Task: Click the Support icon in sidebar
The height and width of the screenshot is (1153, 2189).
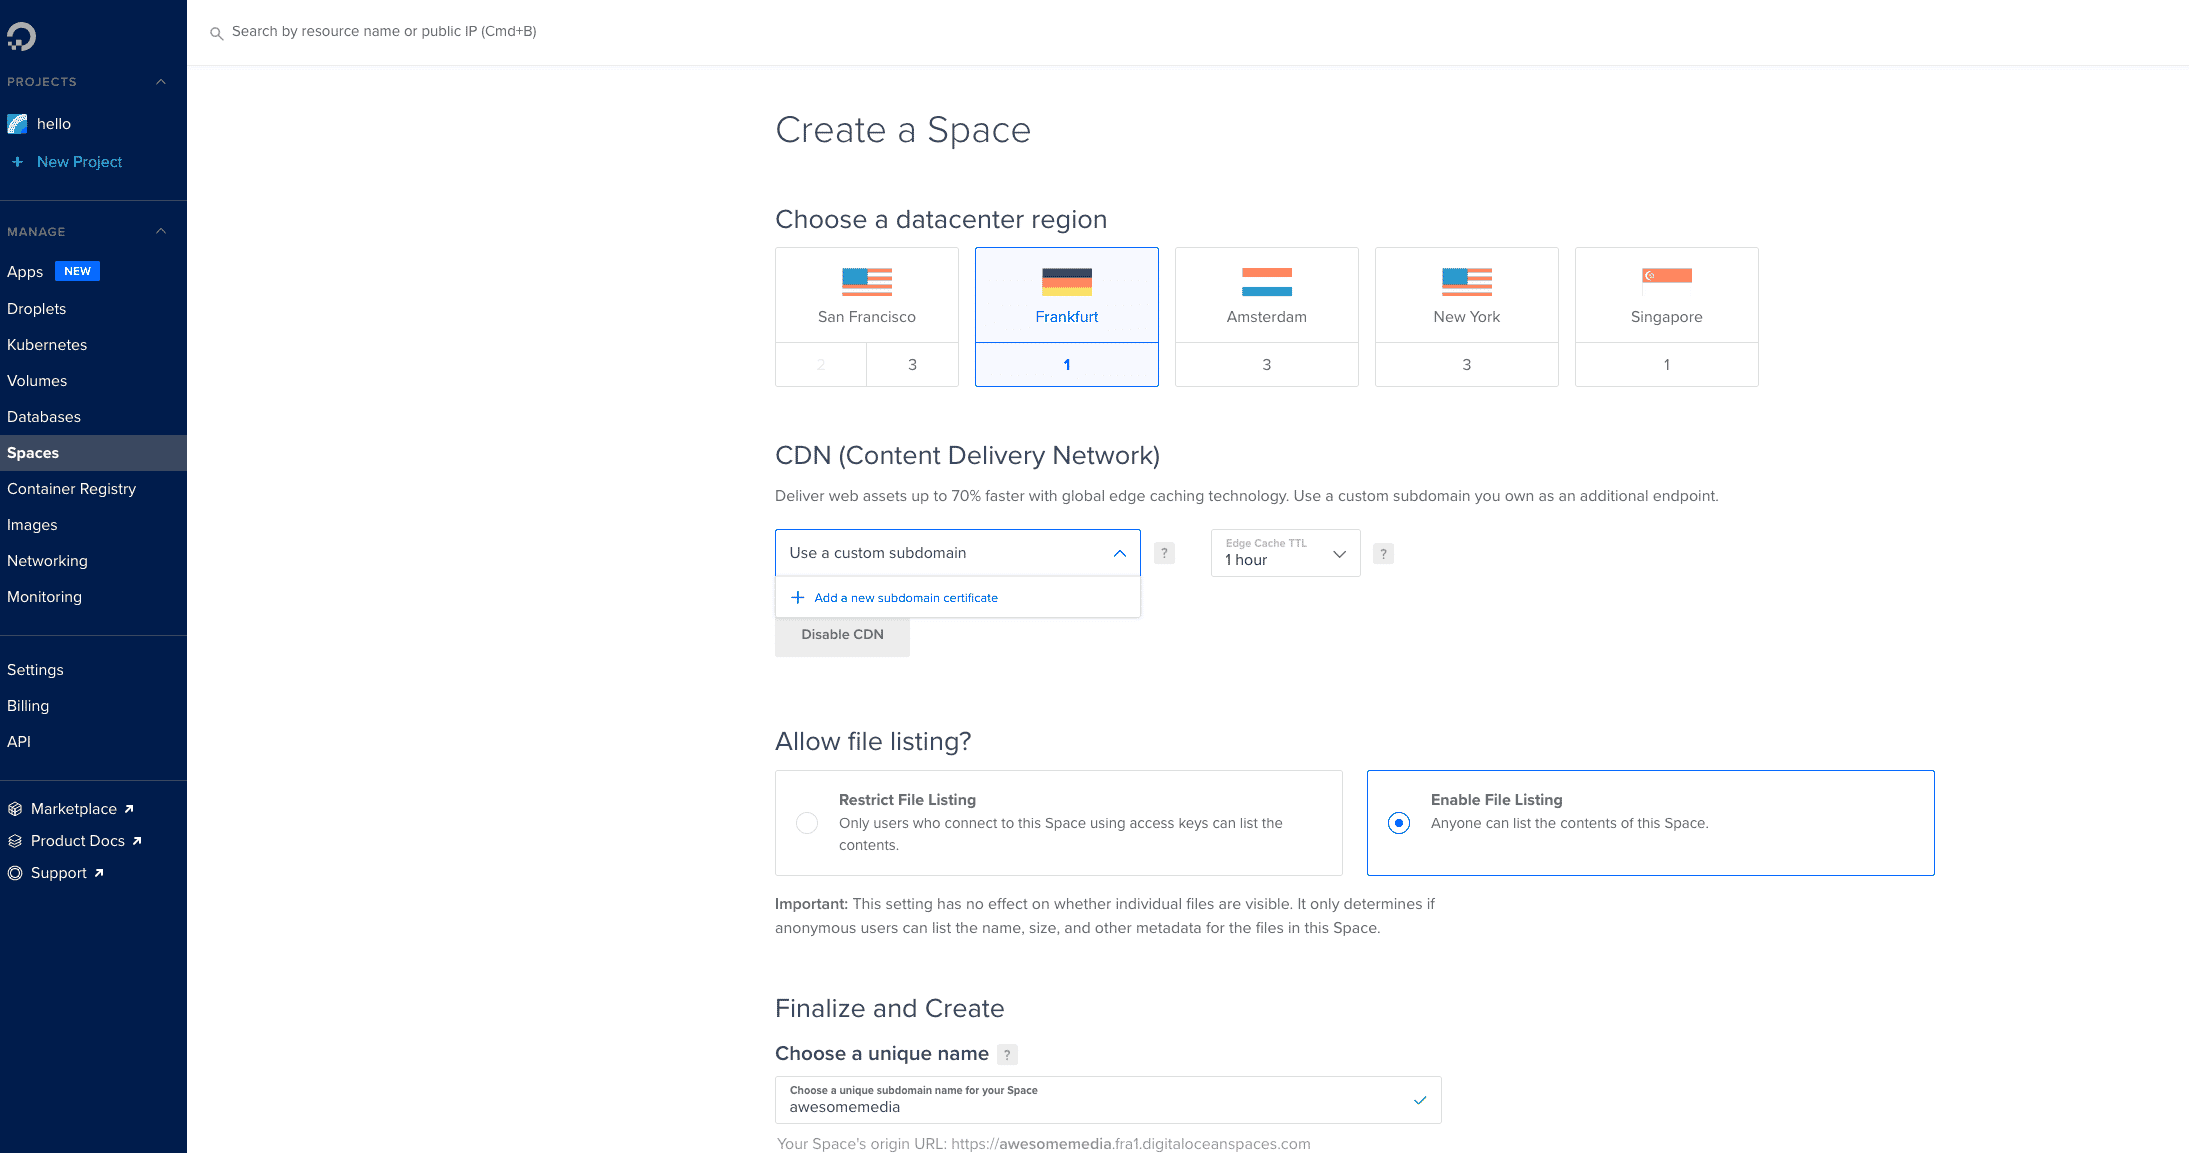Action: [15, 873]
